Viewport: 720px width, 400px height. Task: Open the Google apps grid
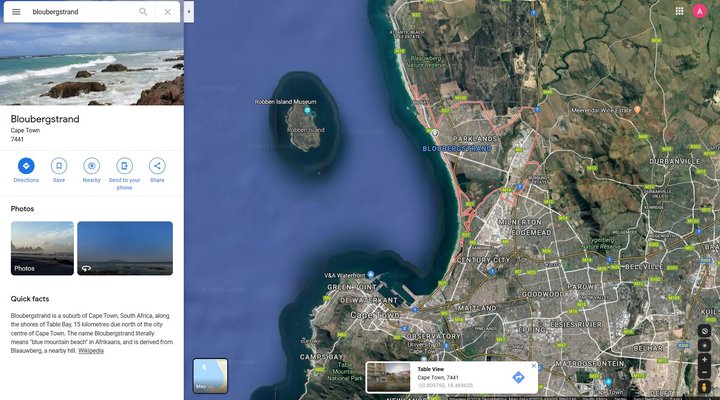(x=680, y=11)
